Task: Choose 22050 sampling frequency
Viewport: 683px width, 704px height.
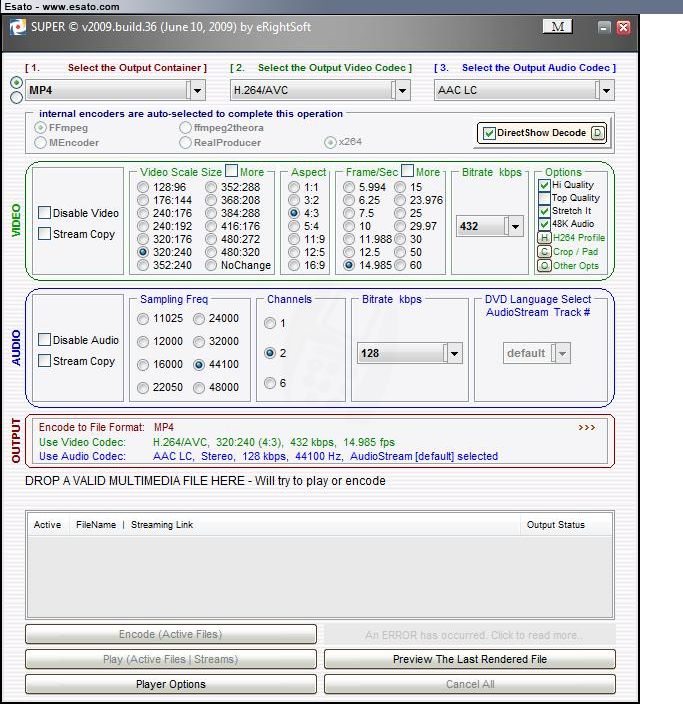Action: tap(143, 387)
